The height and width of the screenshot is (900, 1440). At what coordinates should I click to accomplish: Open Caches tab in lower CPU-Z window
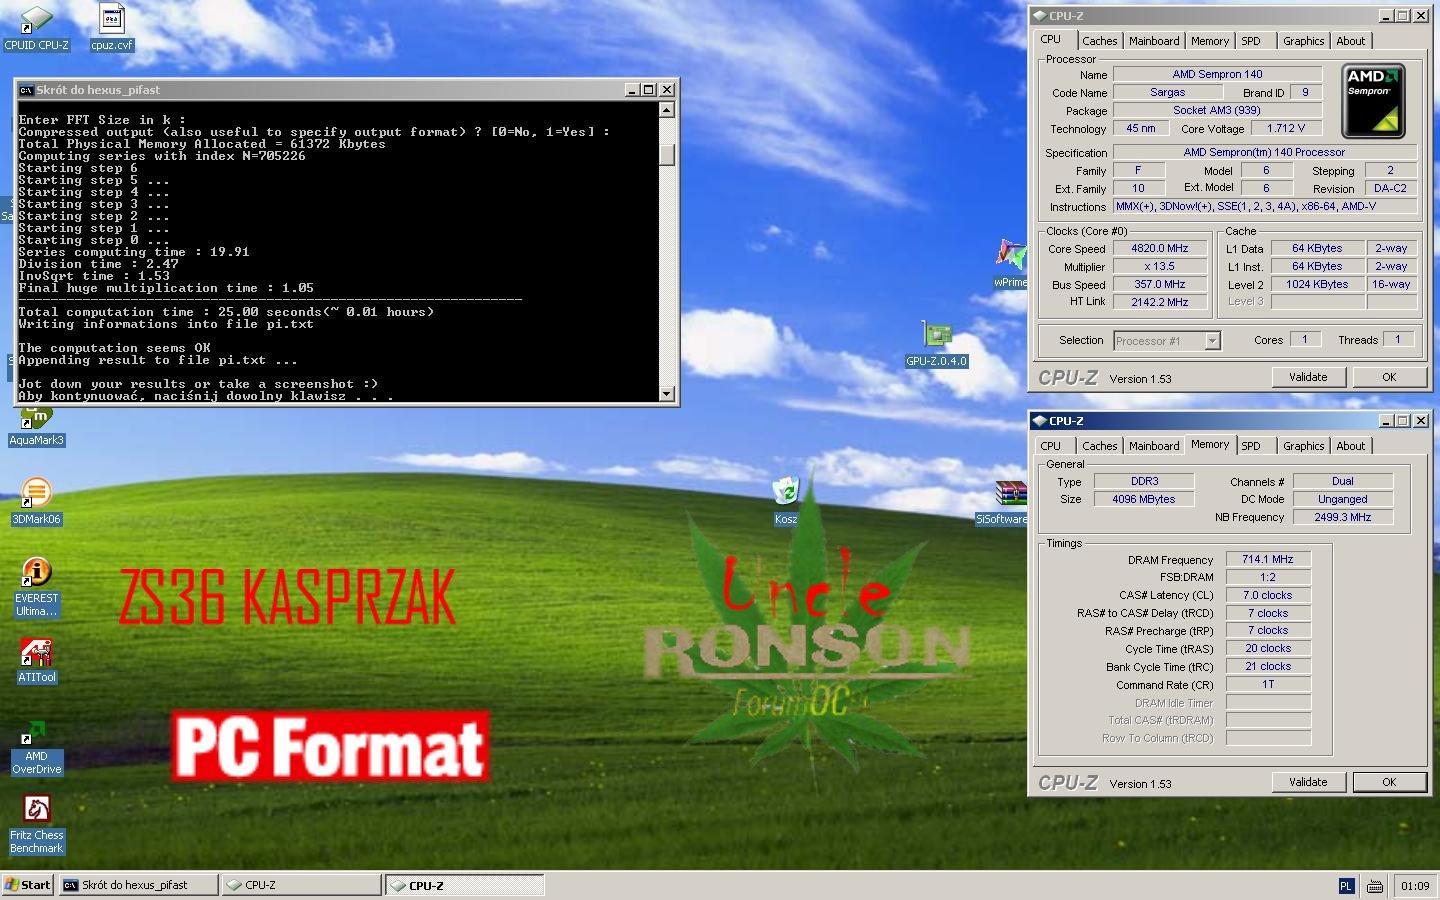pos(1099,446)
